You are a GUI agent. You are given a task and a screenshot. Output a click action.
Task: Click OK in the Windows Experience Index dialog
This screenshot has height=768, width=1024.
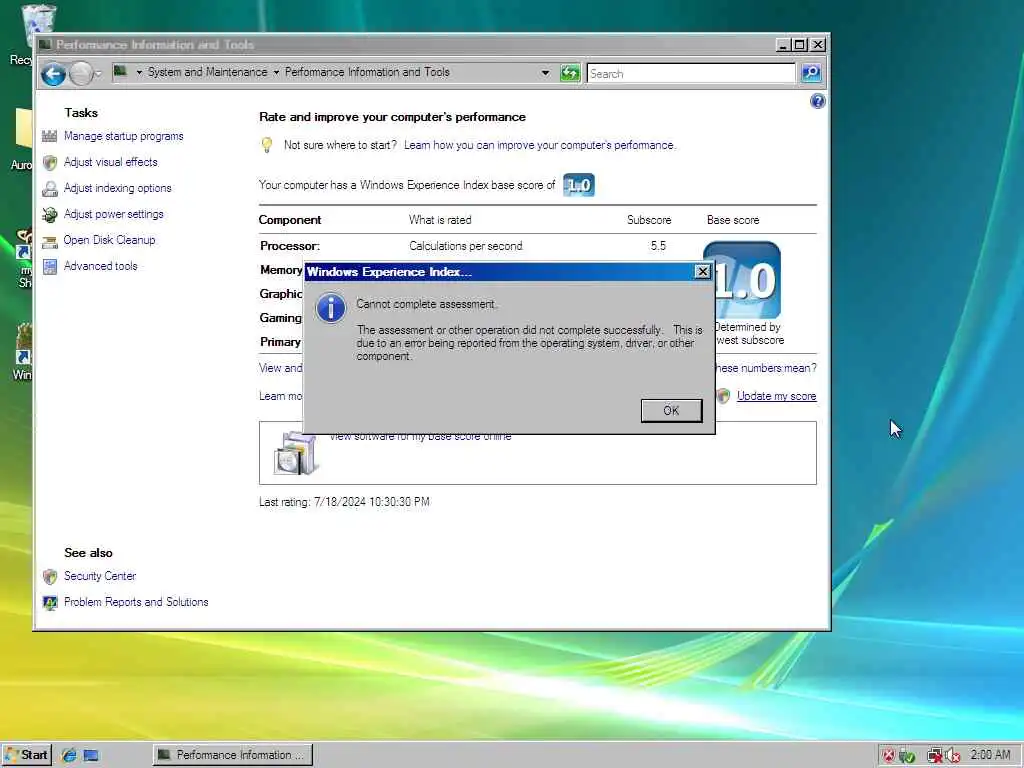click(671, 411)
